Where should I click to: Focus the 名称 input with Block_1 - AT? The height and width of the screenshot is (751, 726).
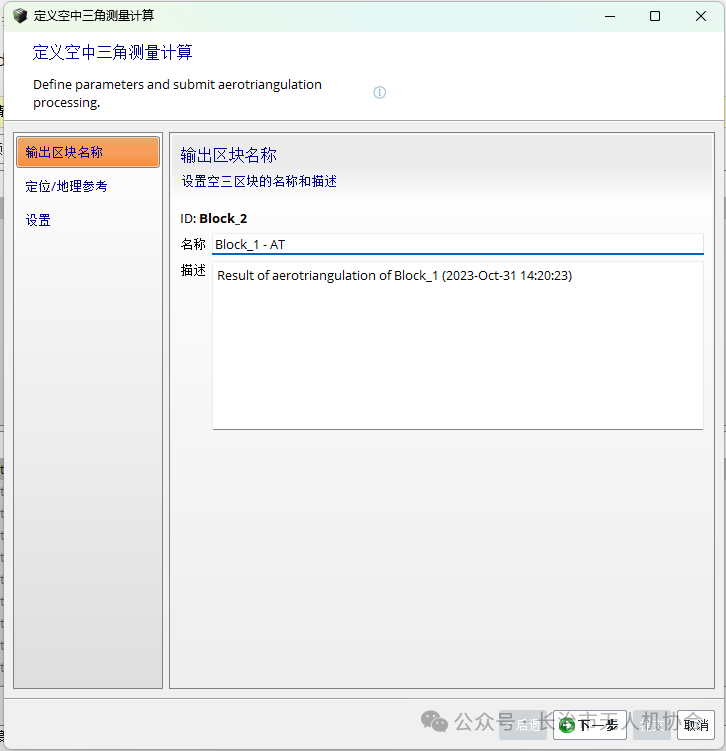[x=458, y=244]
